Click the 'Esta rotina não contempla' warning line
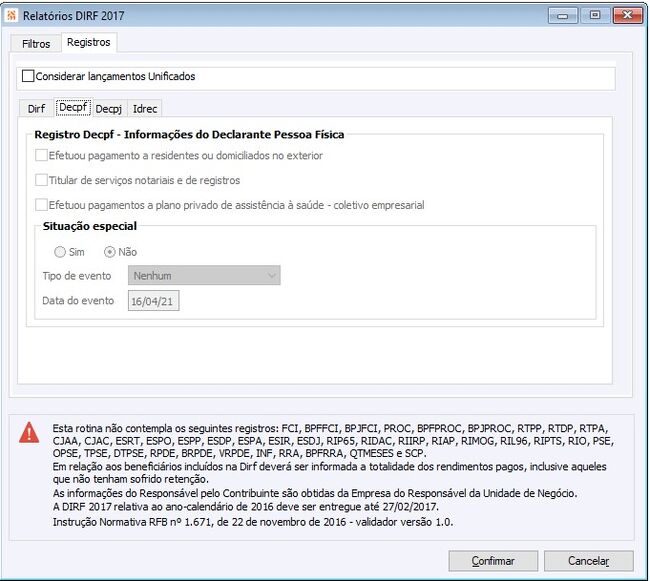The width and height of the screenshot is (650, 581). pyautogui.click(x=330, y=428)
